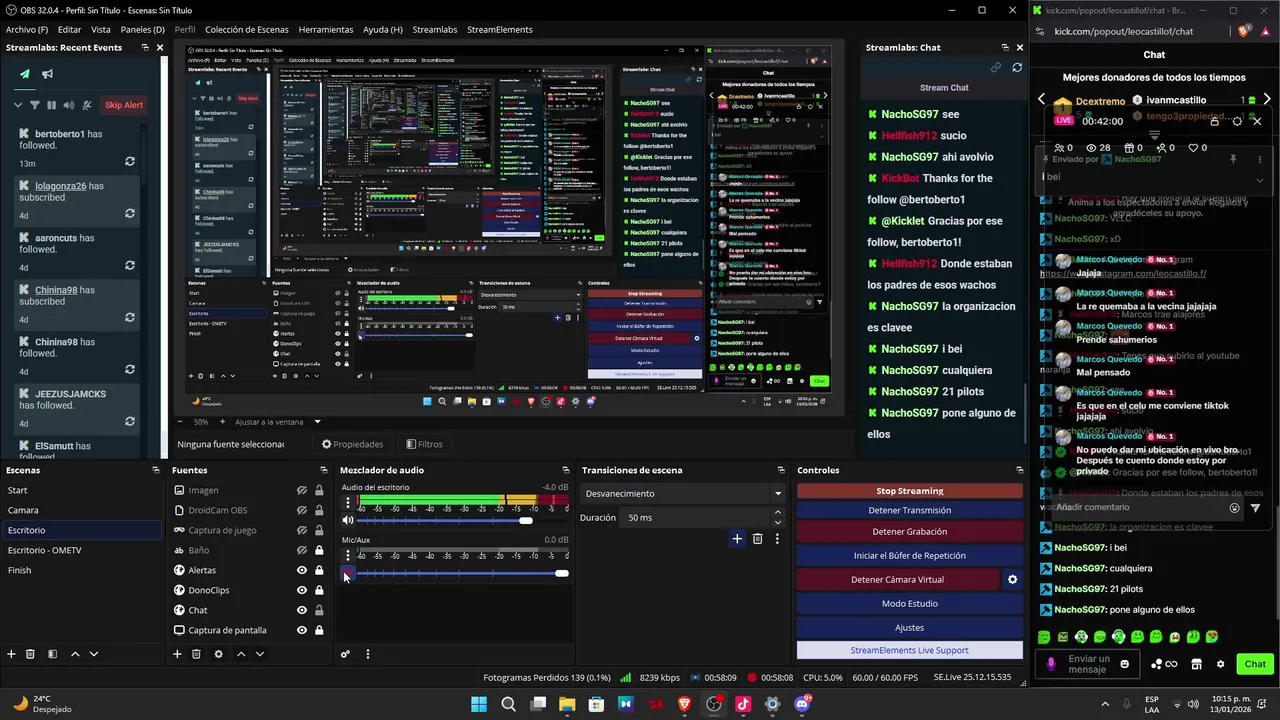Click the Enviar un mensaje input field
Screen dimensions: 1280x720
pyautogui.click(x=1089, y=664)
